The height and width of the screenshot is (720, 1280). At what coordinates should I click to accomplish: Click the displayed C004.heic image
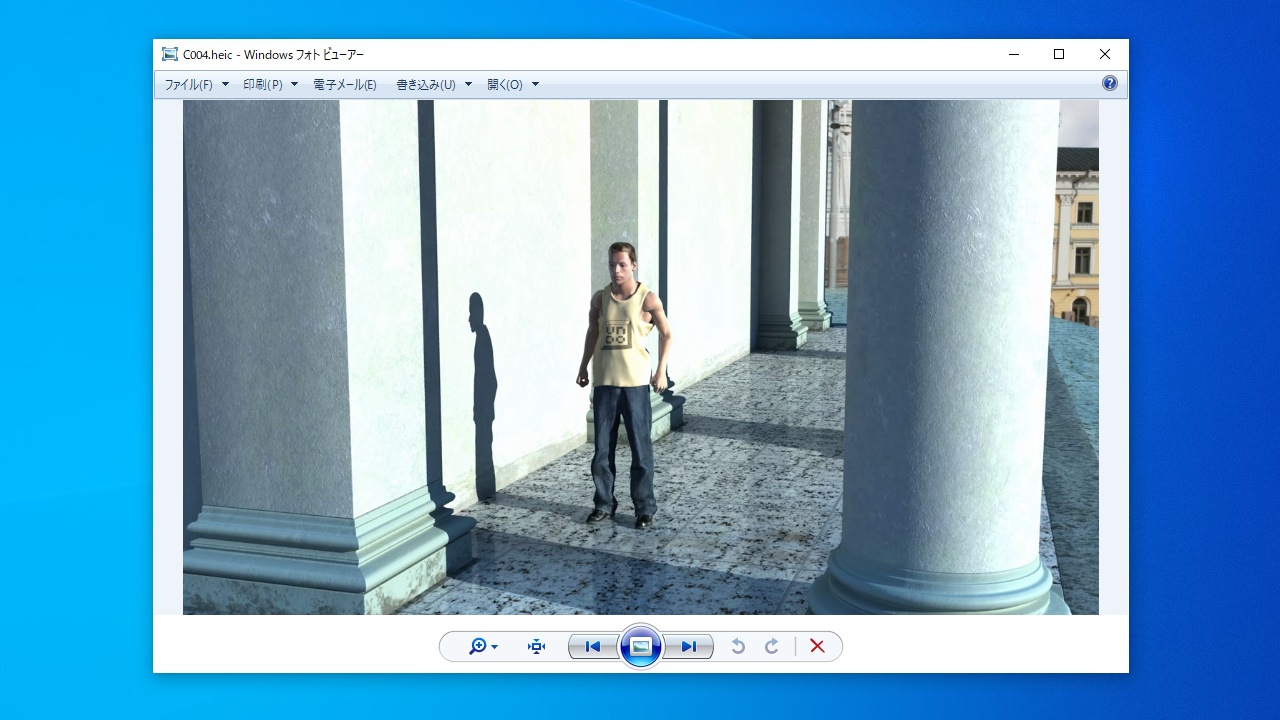click(x=641, y=357)
